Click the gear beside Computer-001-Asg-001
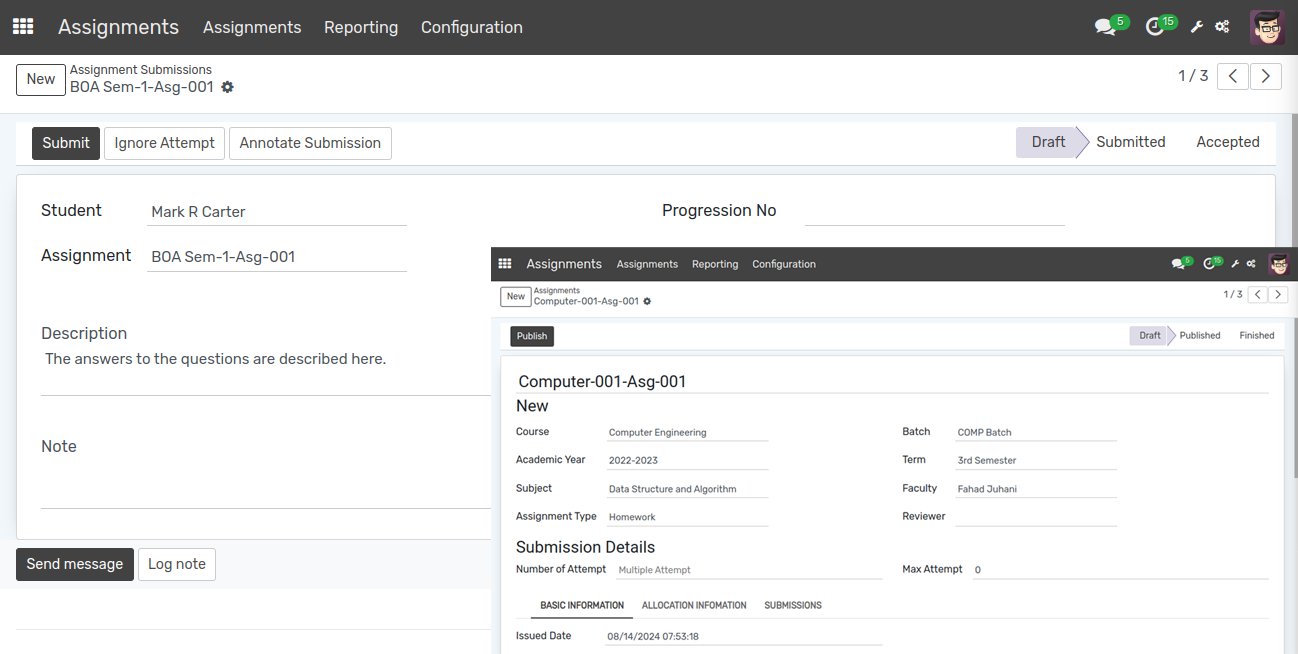The height and width of the screenshot is (654, 1298). (x=647, y=300)
